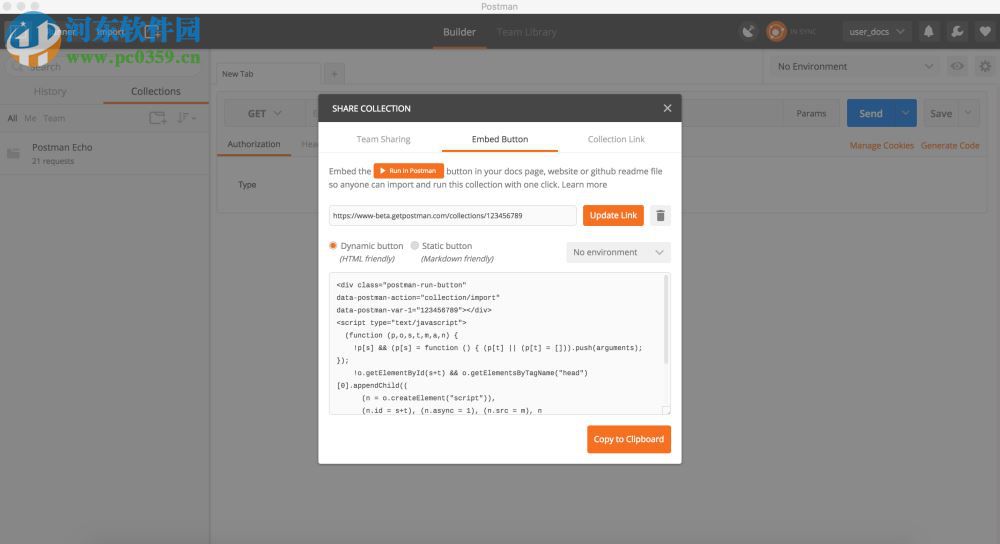Click the Update Link button
Viewport: 1000px width, 544px height.
pos(613,216)
